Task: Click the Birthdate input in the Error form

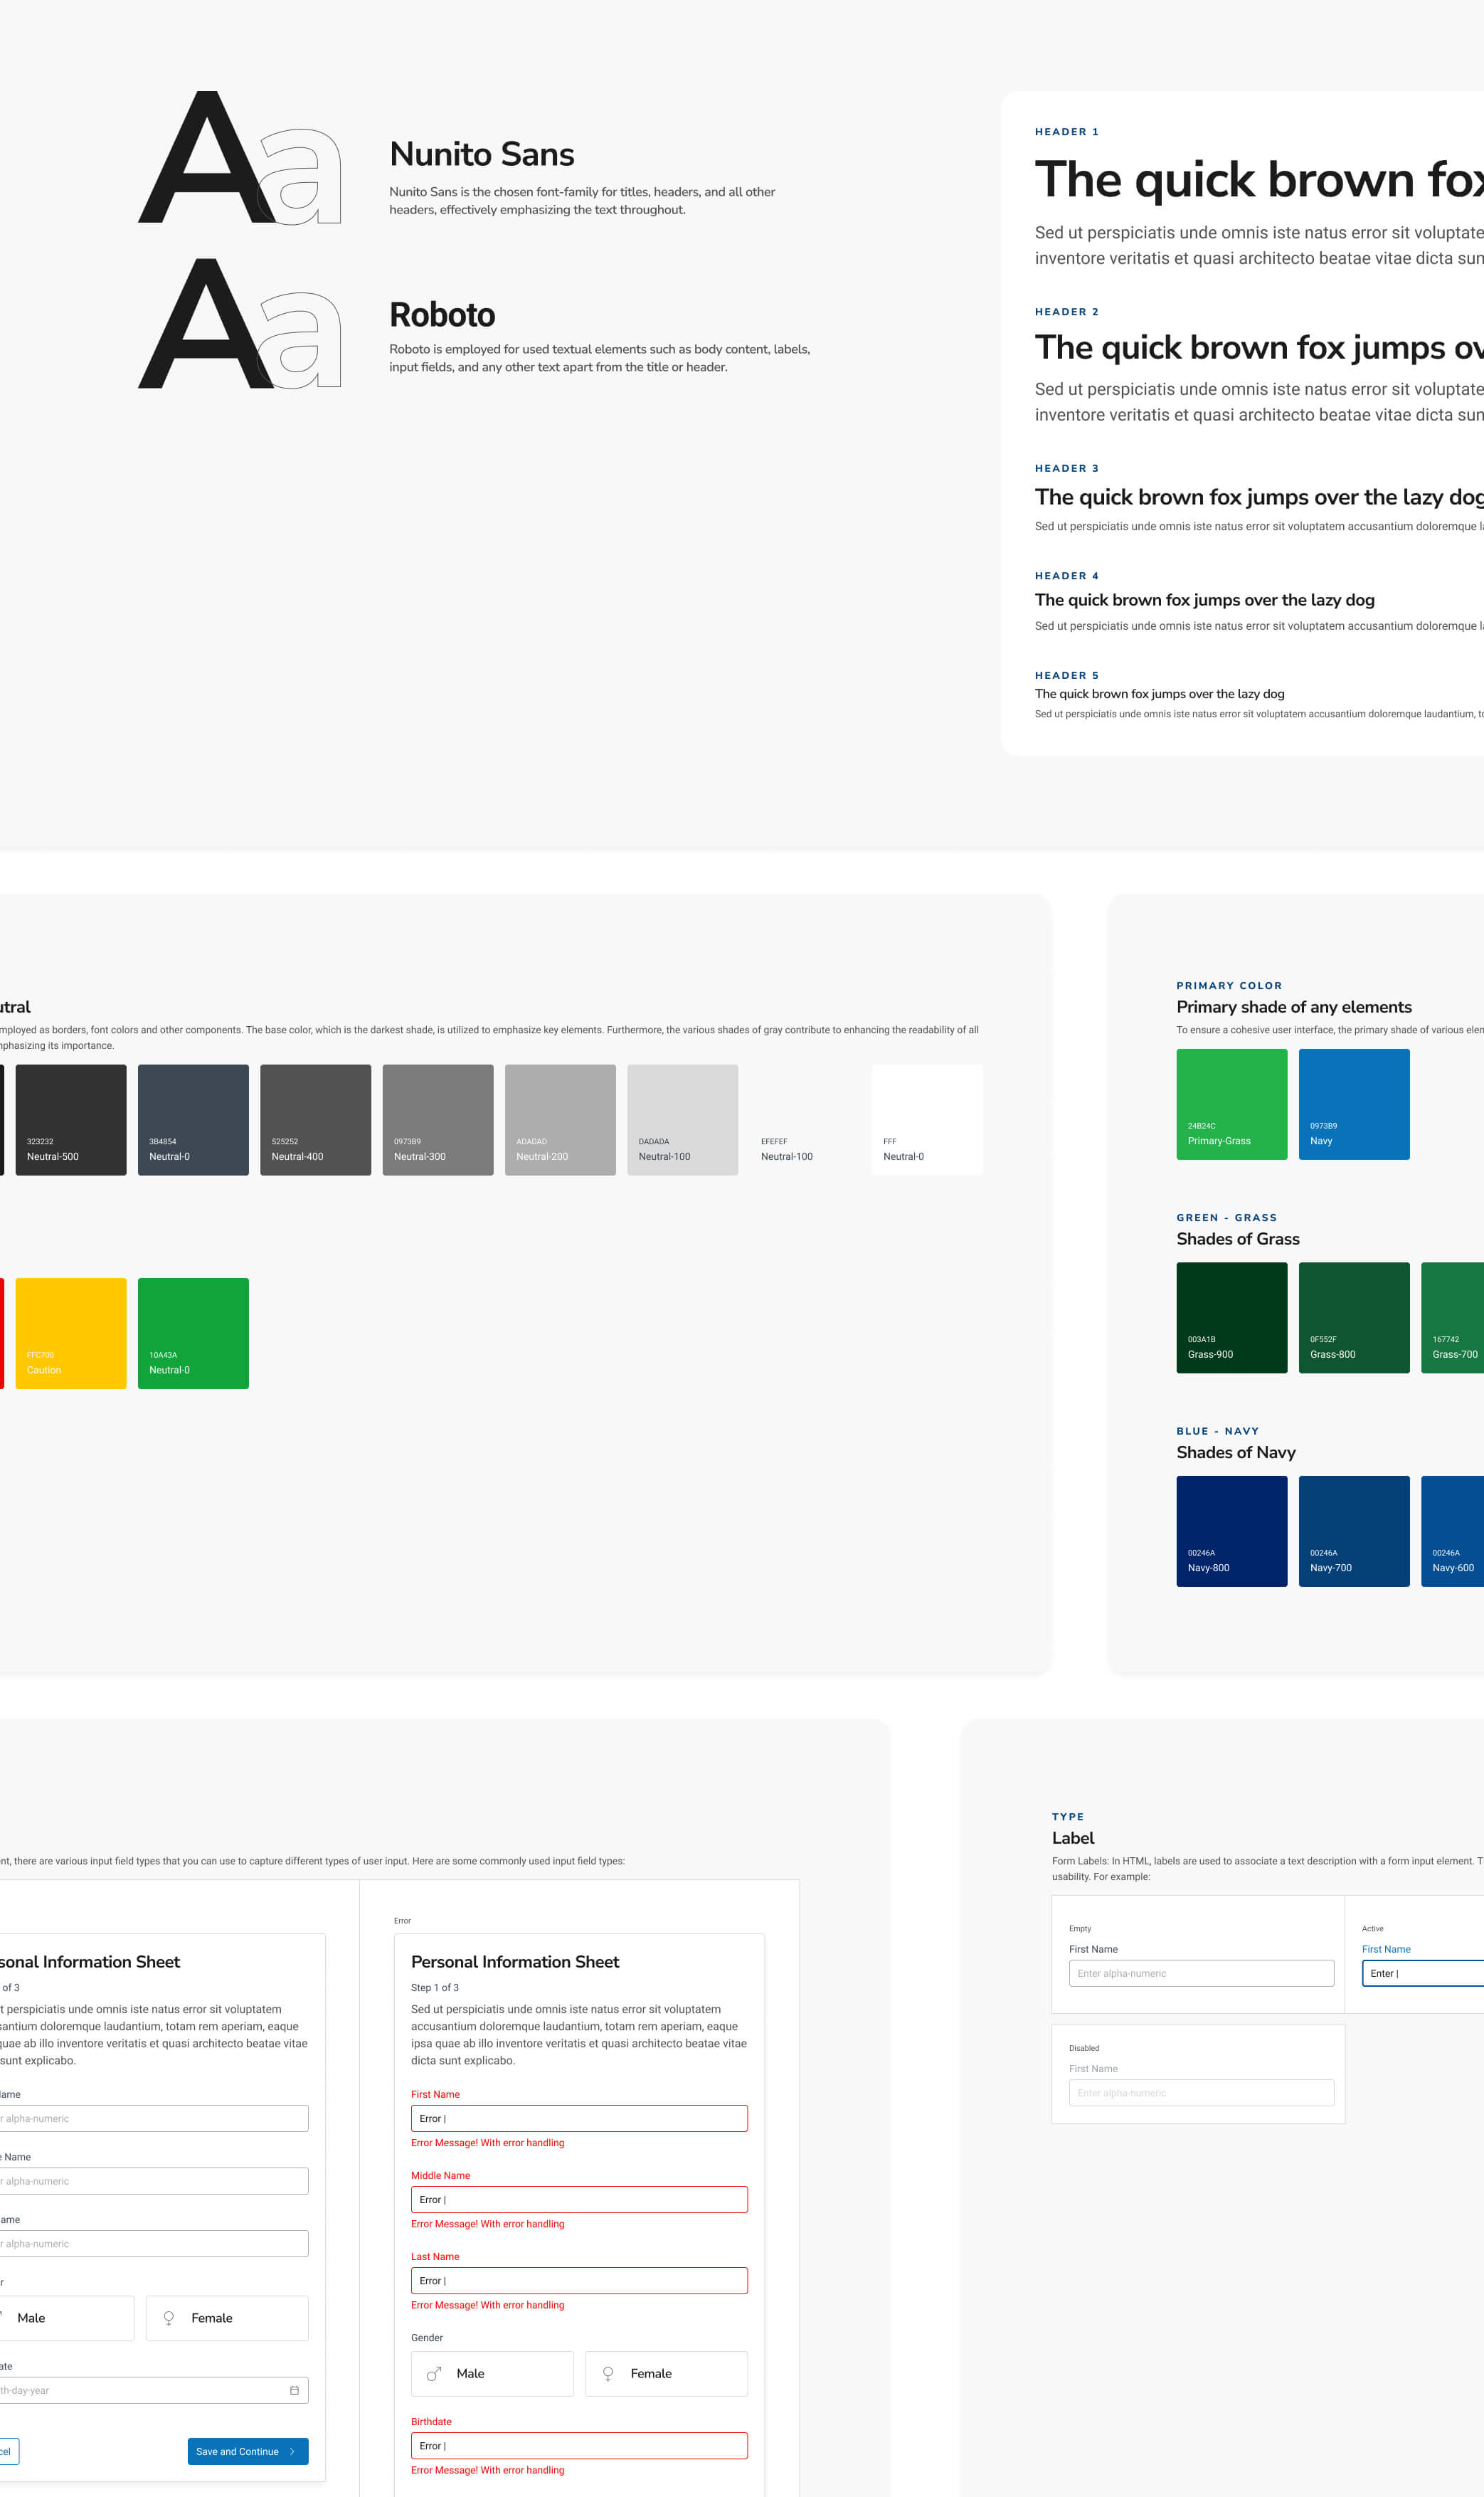Action: click(579, 2445)
